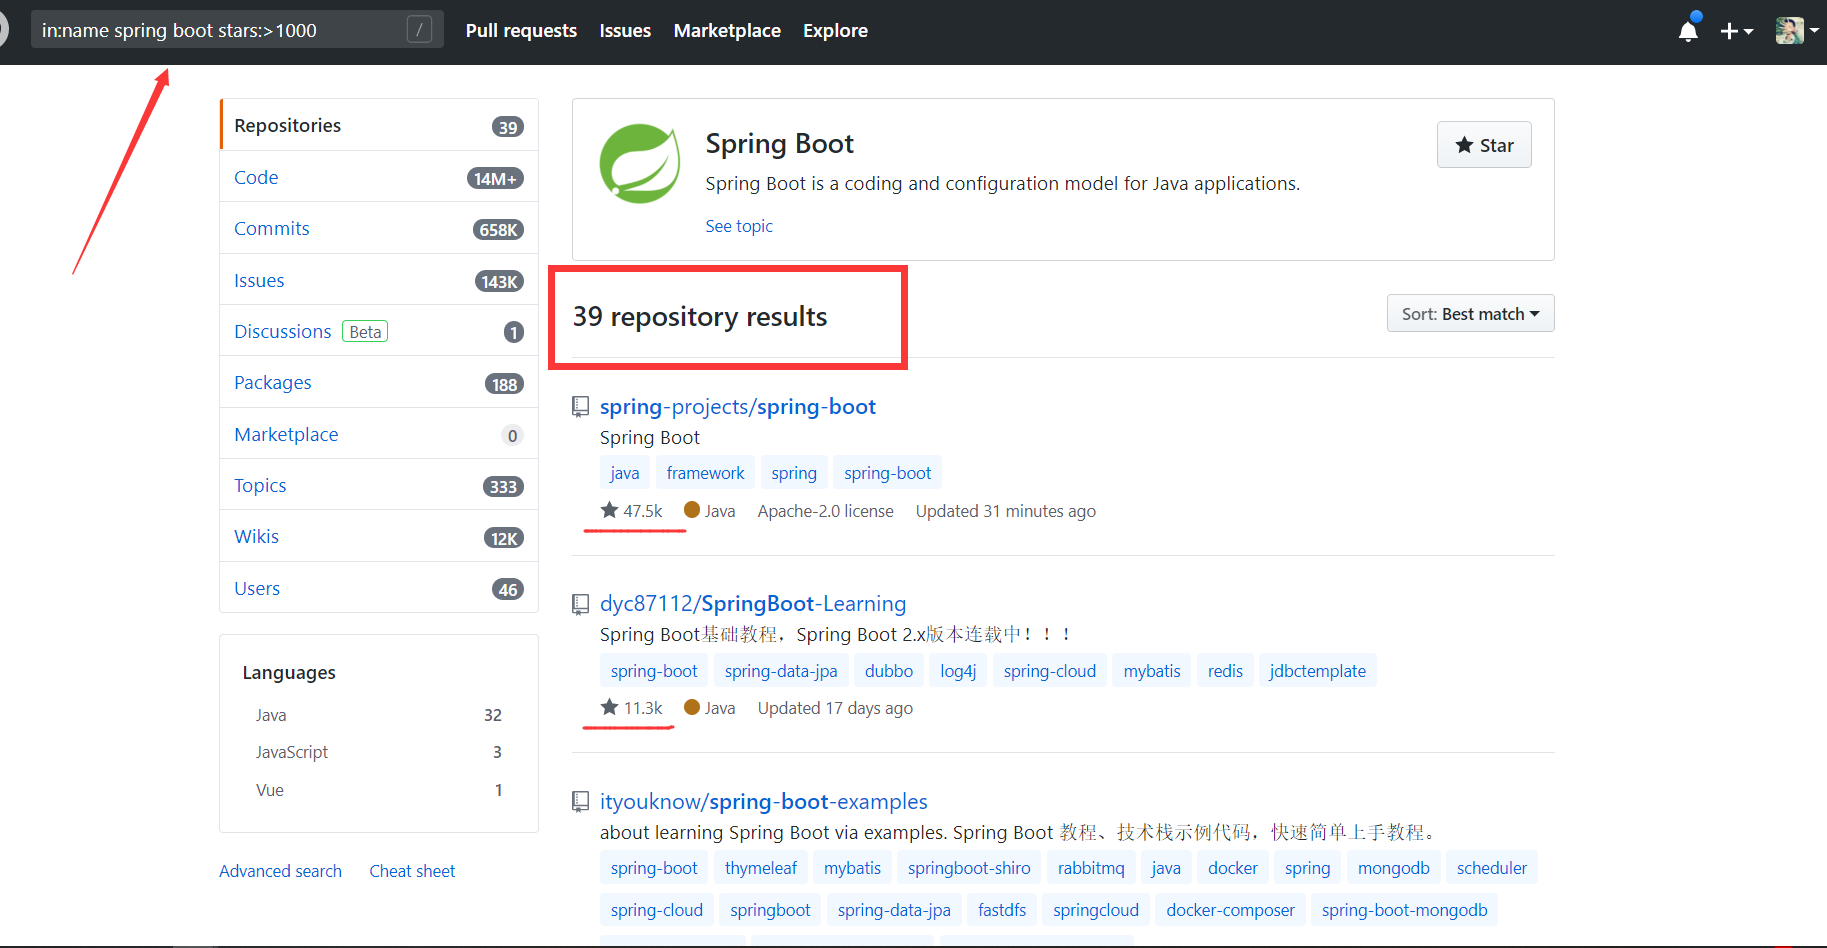
Task: Click the Spring Boot leaf logo
Action: click(640, 164)
